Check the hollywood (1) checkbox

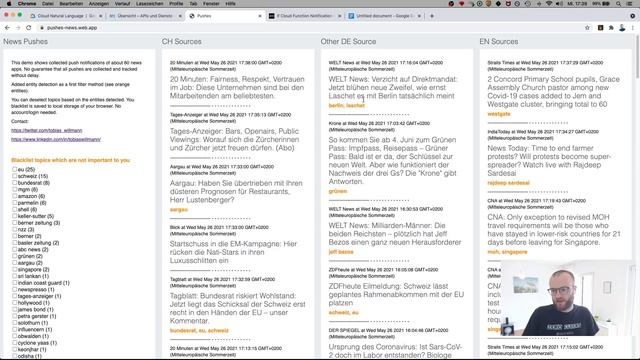(x=14, y=302)
